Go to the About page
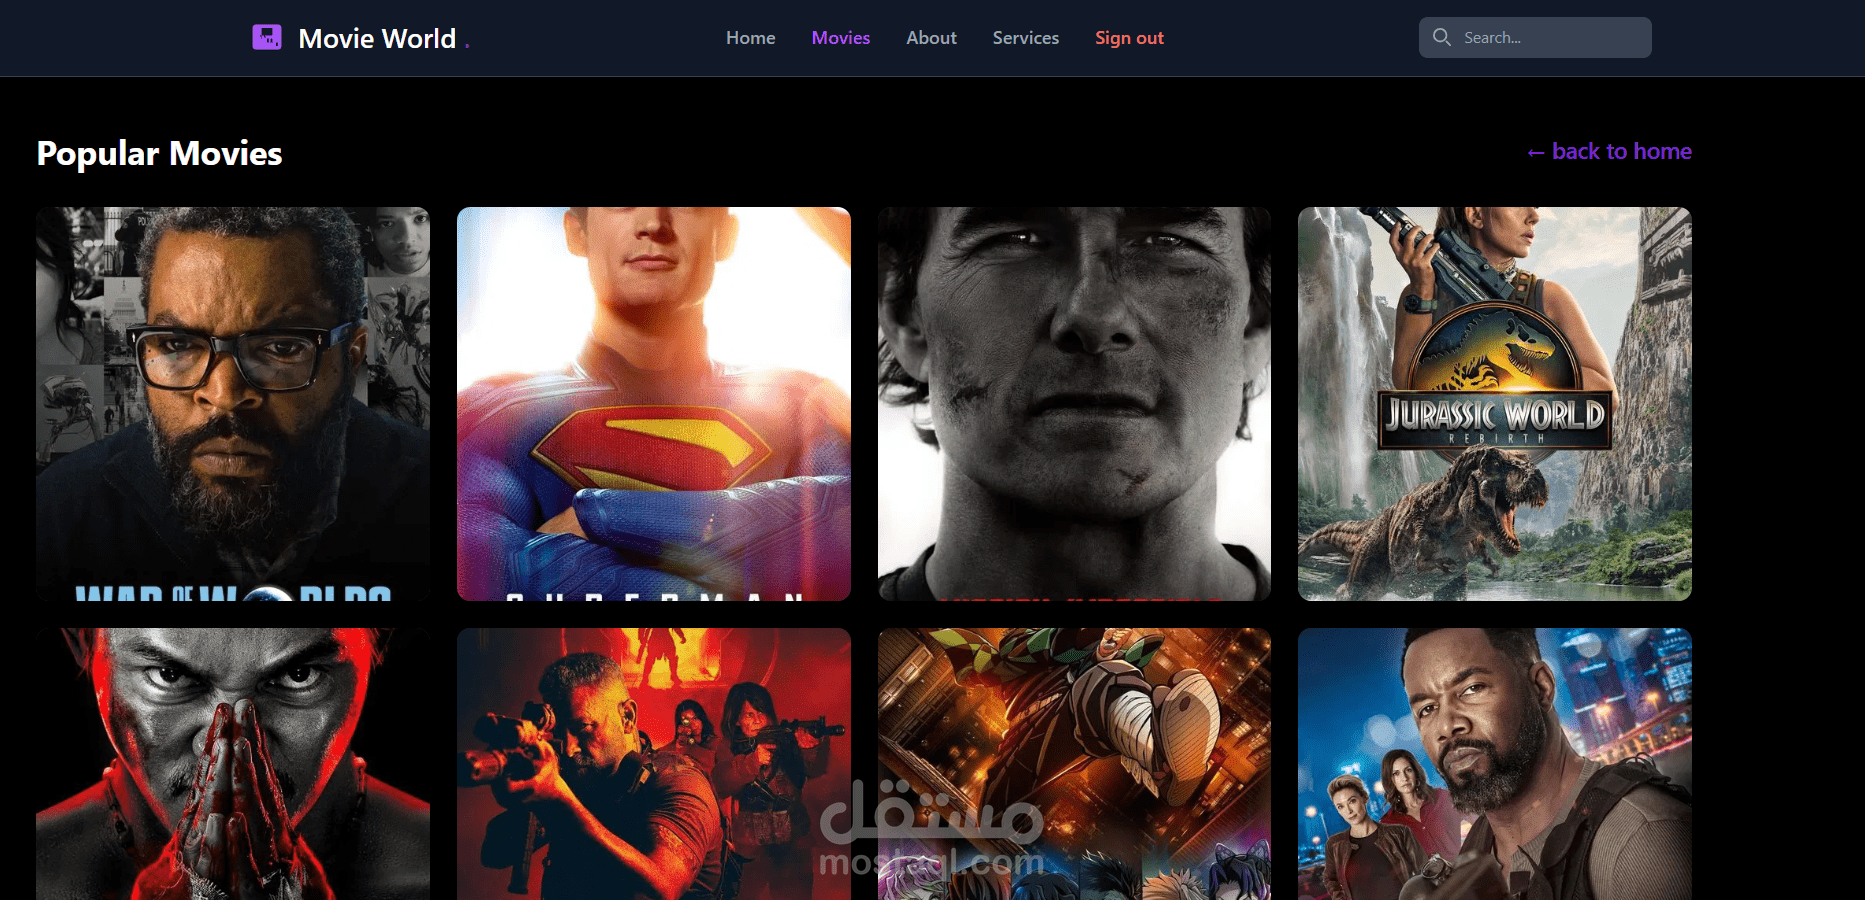This screenshot has width=1865, height=900. point(931,38)
